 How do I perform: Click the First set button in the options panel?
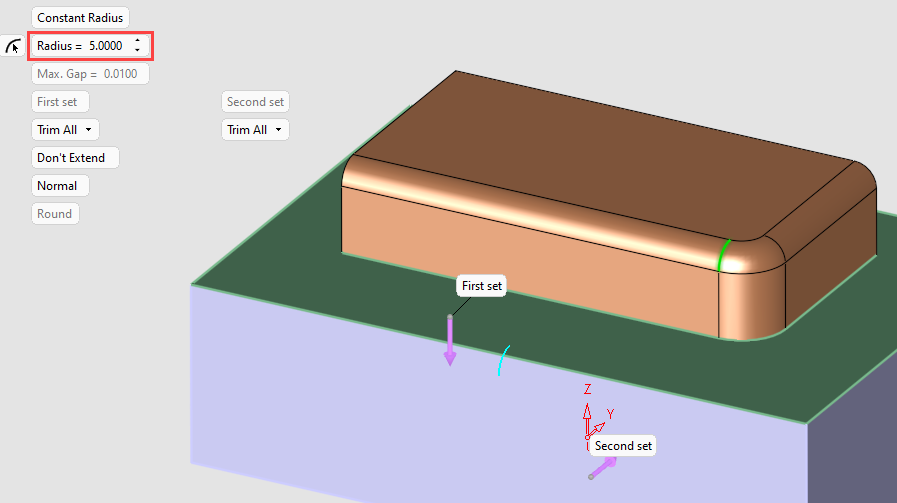[60, 102]
